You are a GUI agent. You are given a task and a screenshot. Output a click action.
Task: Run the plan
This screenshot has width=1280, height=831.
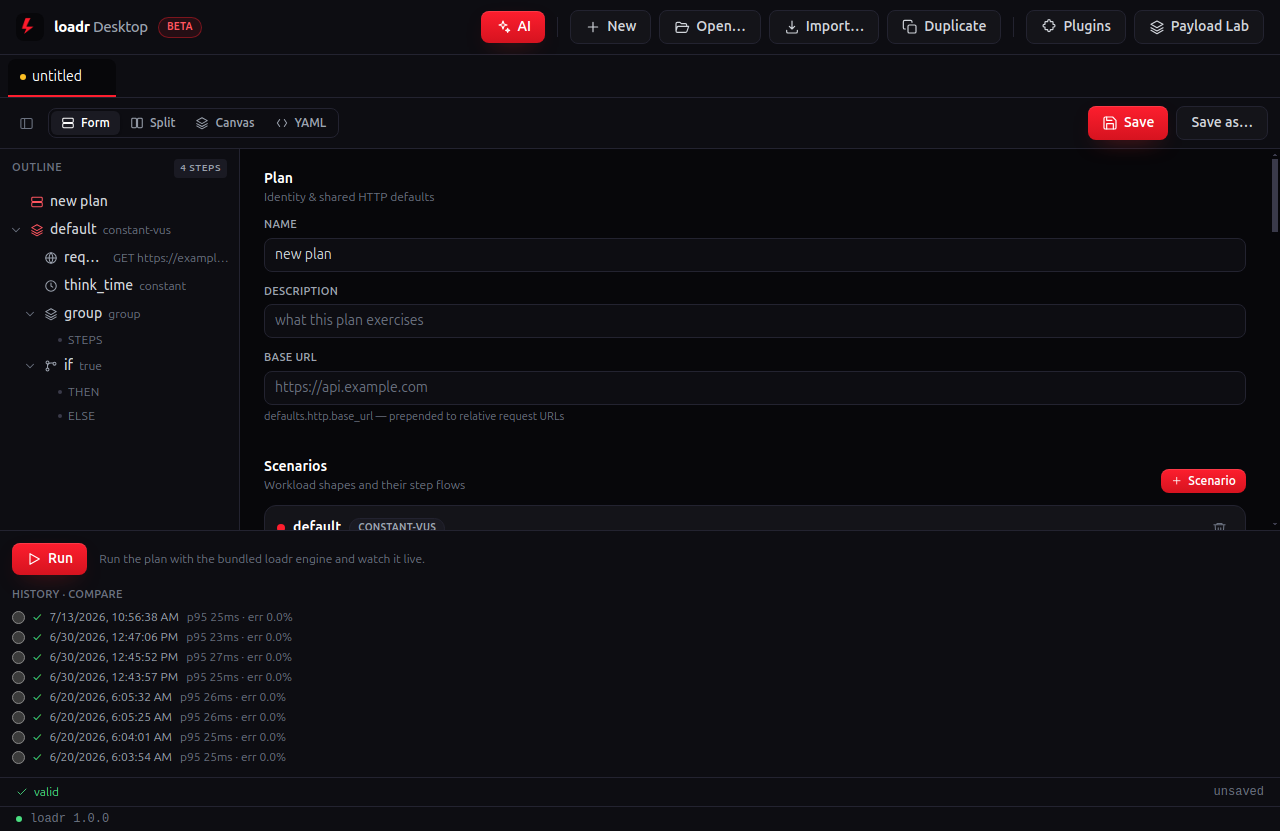[50, 559]
